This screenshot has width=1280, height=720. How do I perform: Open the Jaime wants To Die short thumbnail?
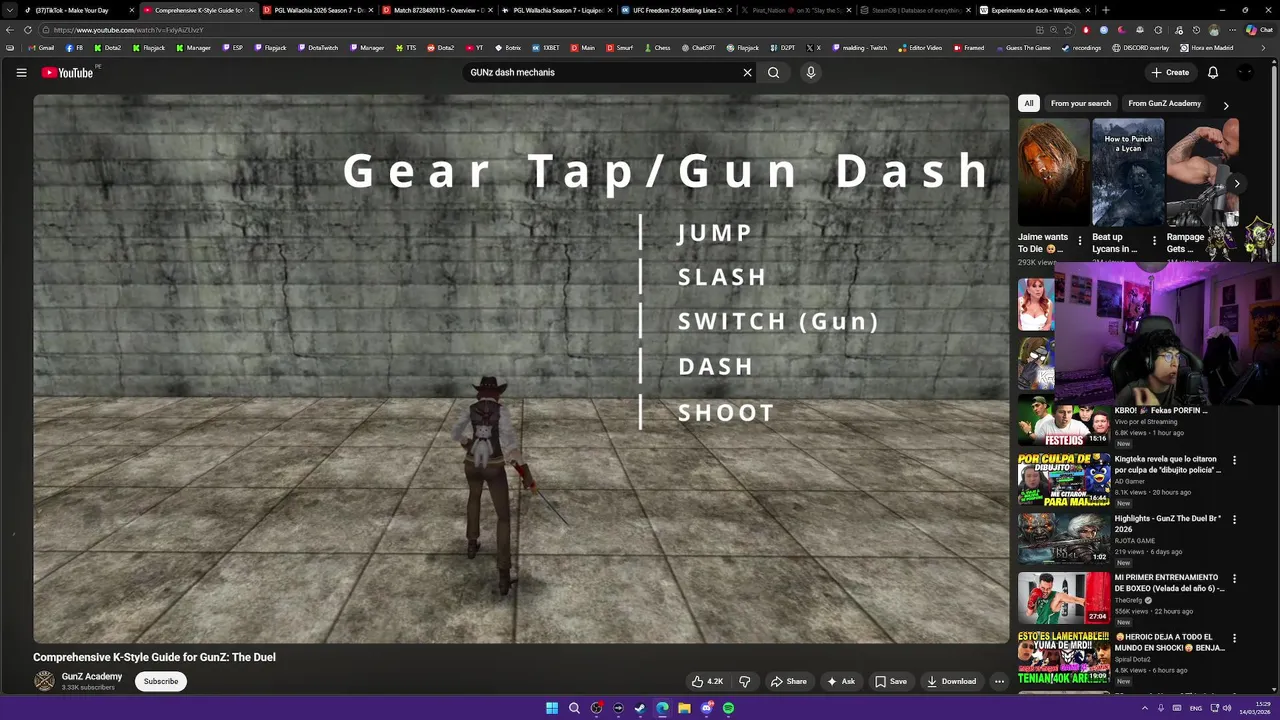point(1054,172)
